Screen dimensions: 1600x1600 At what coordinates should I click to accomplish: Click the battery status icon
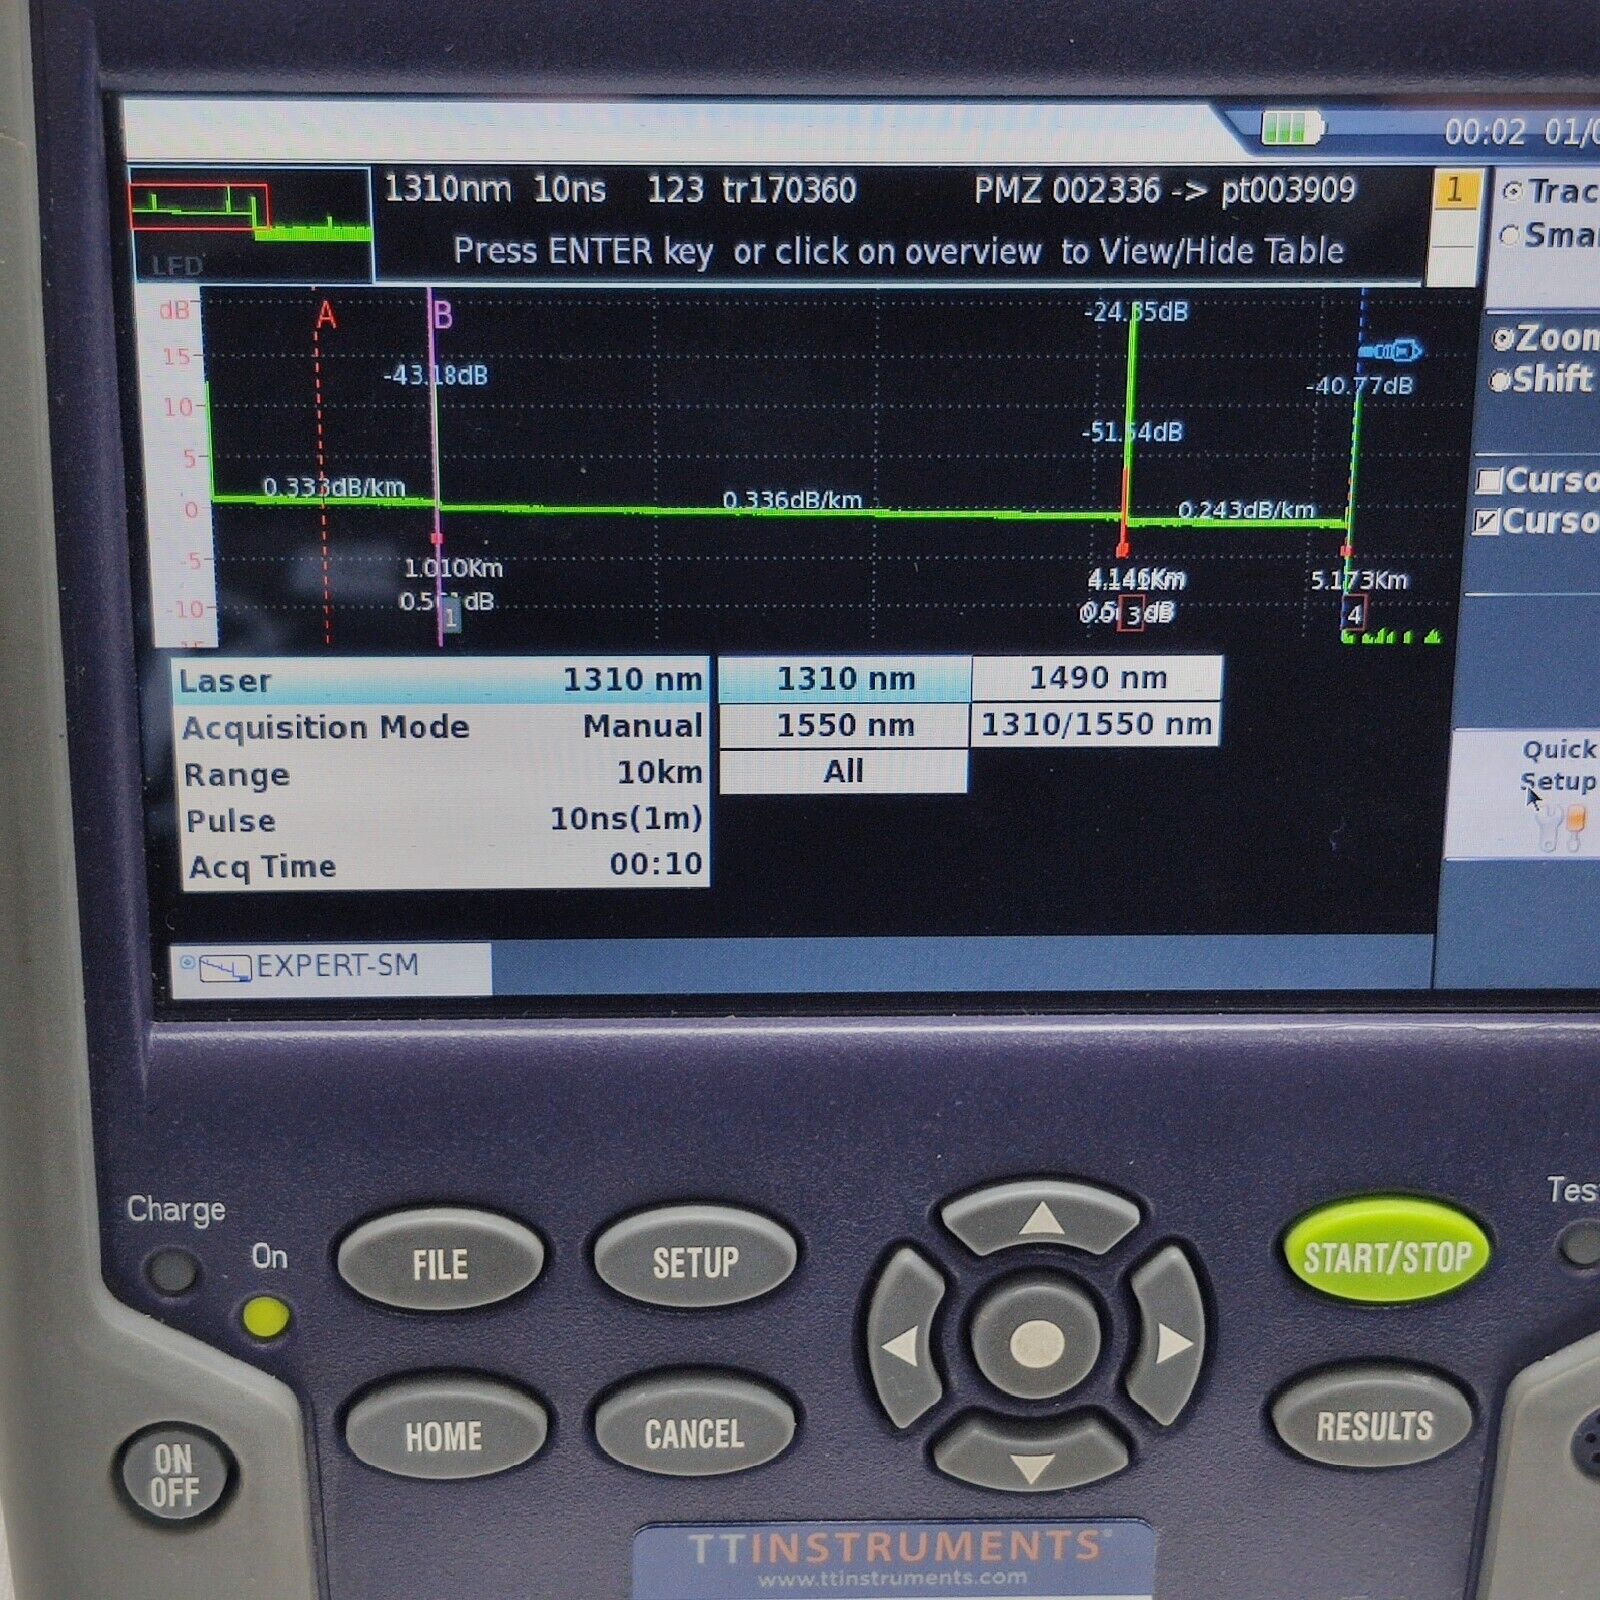tap(1292, 128)
